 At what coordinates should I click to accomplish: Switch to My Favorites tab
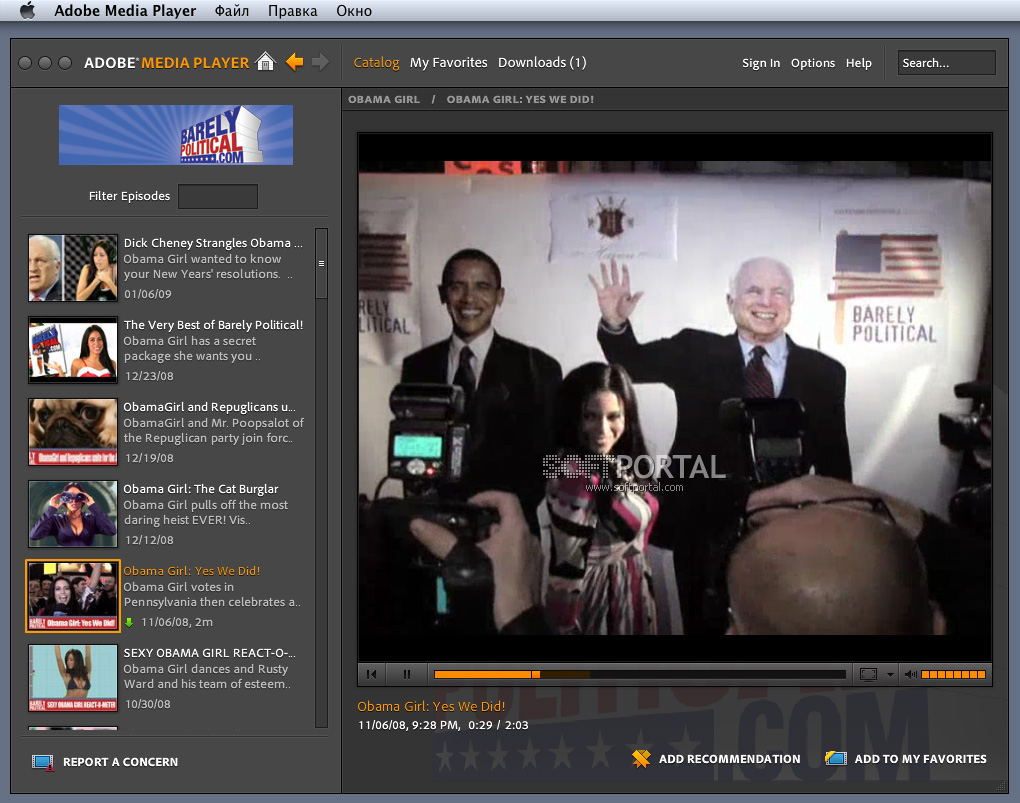[448, 62]
